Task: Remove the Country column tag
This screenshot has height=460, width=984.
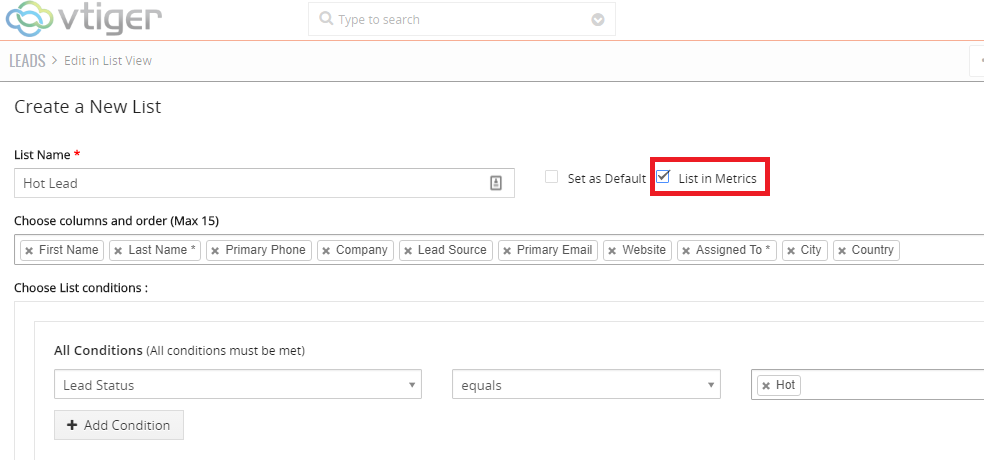Action: tap(842, 250)
